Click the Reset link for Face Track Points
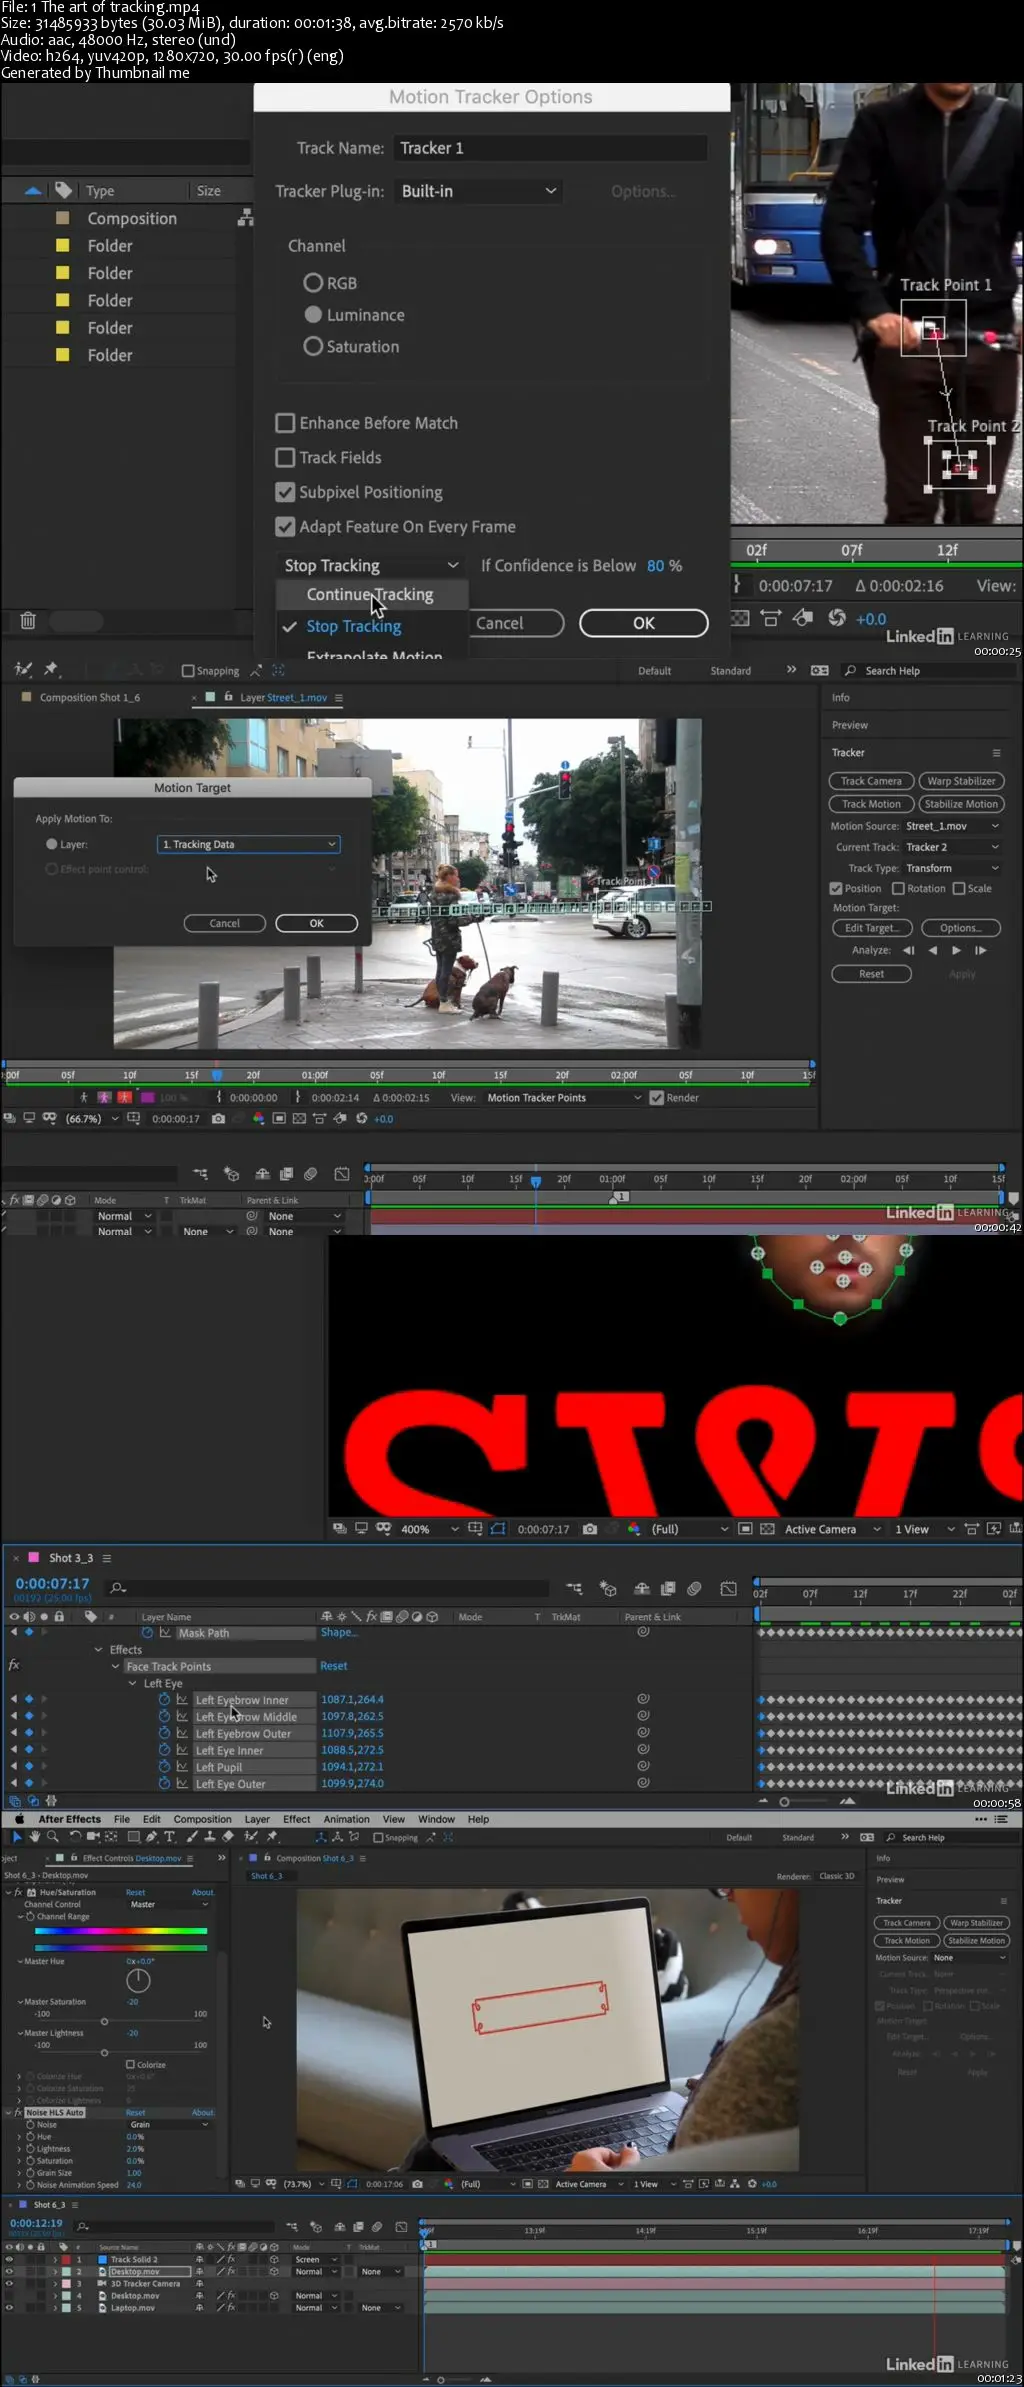Viewport: 1024px width, 2387px height. pyautogui.click(x=334, y=1666)
